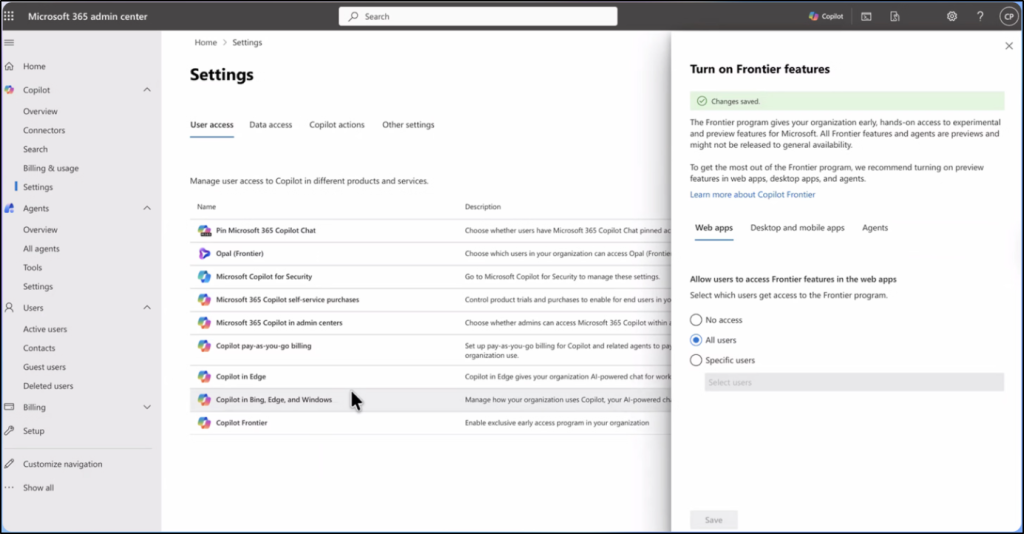Open Connectors under Copilot
This screenshot has width=1024, height=534.
[44, 130]
